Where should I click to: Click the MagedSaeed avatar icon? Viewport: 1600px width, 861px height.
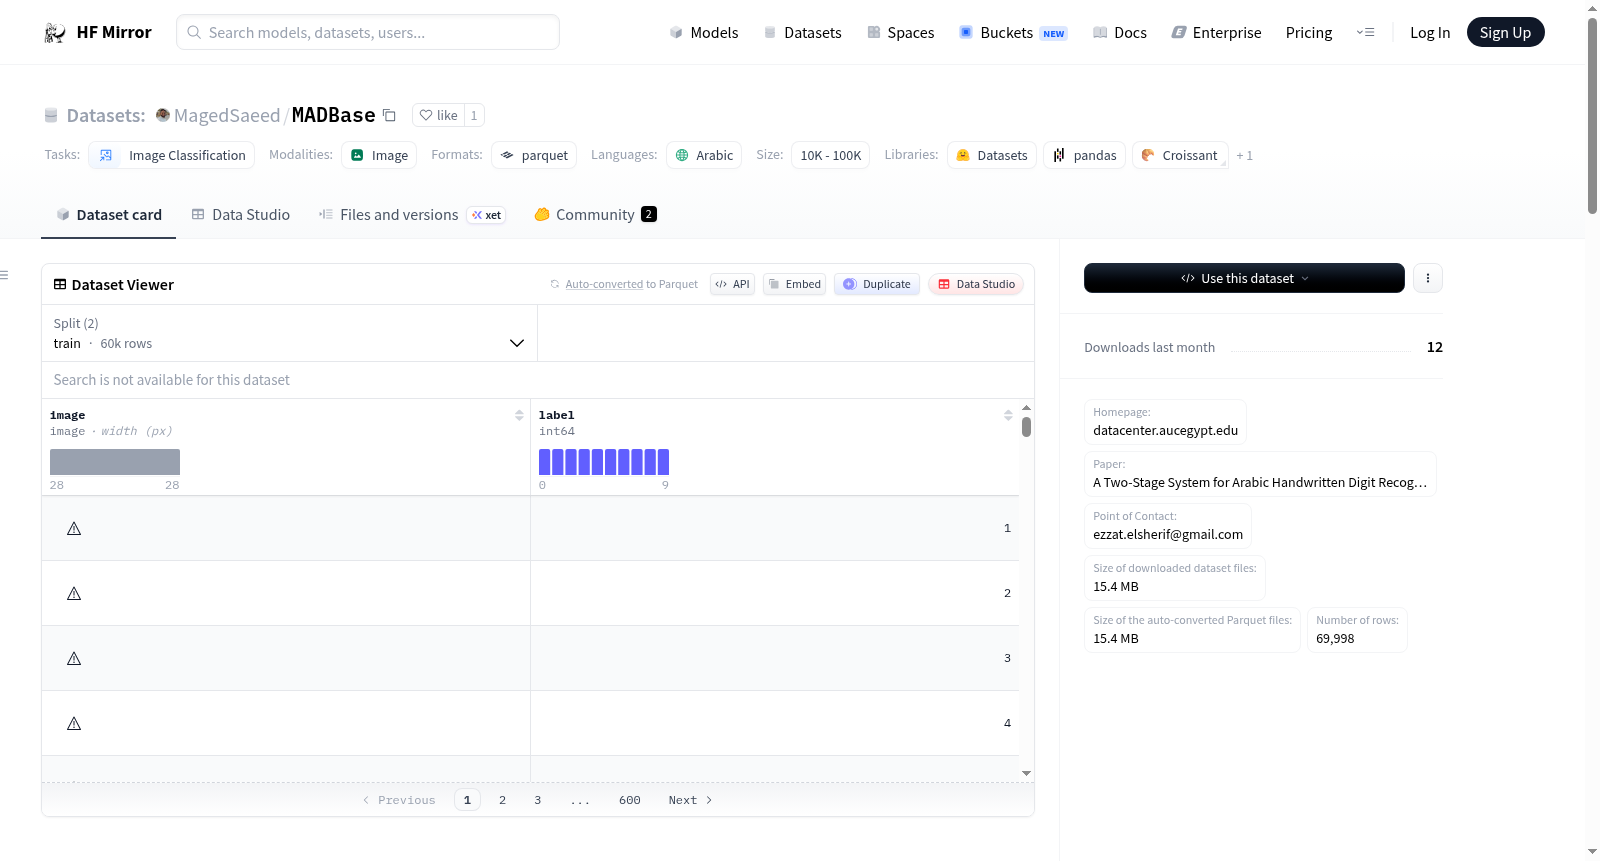pyautogui.click(x=163, y=115)
